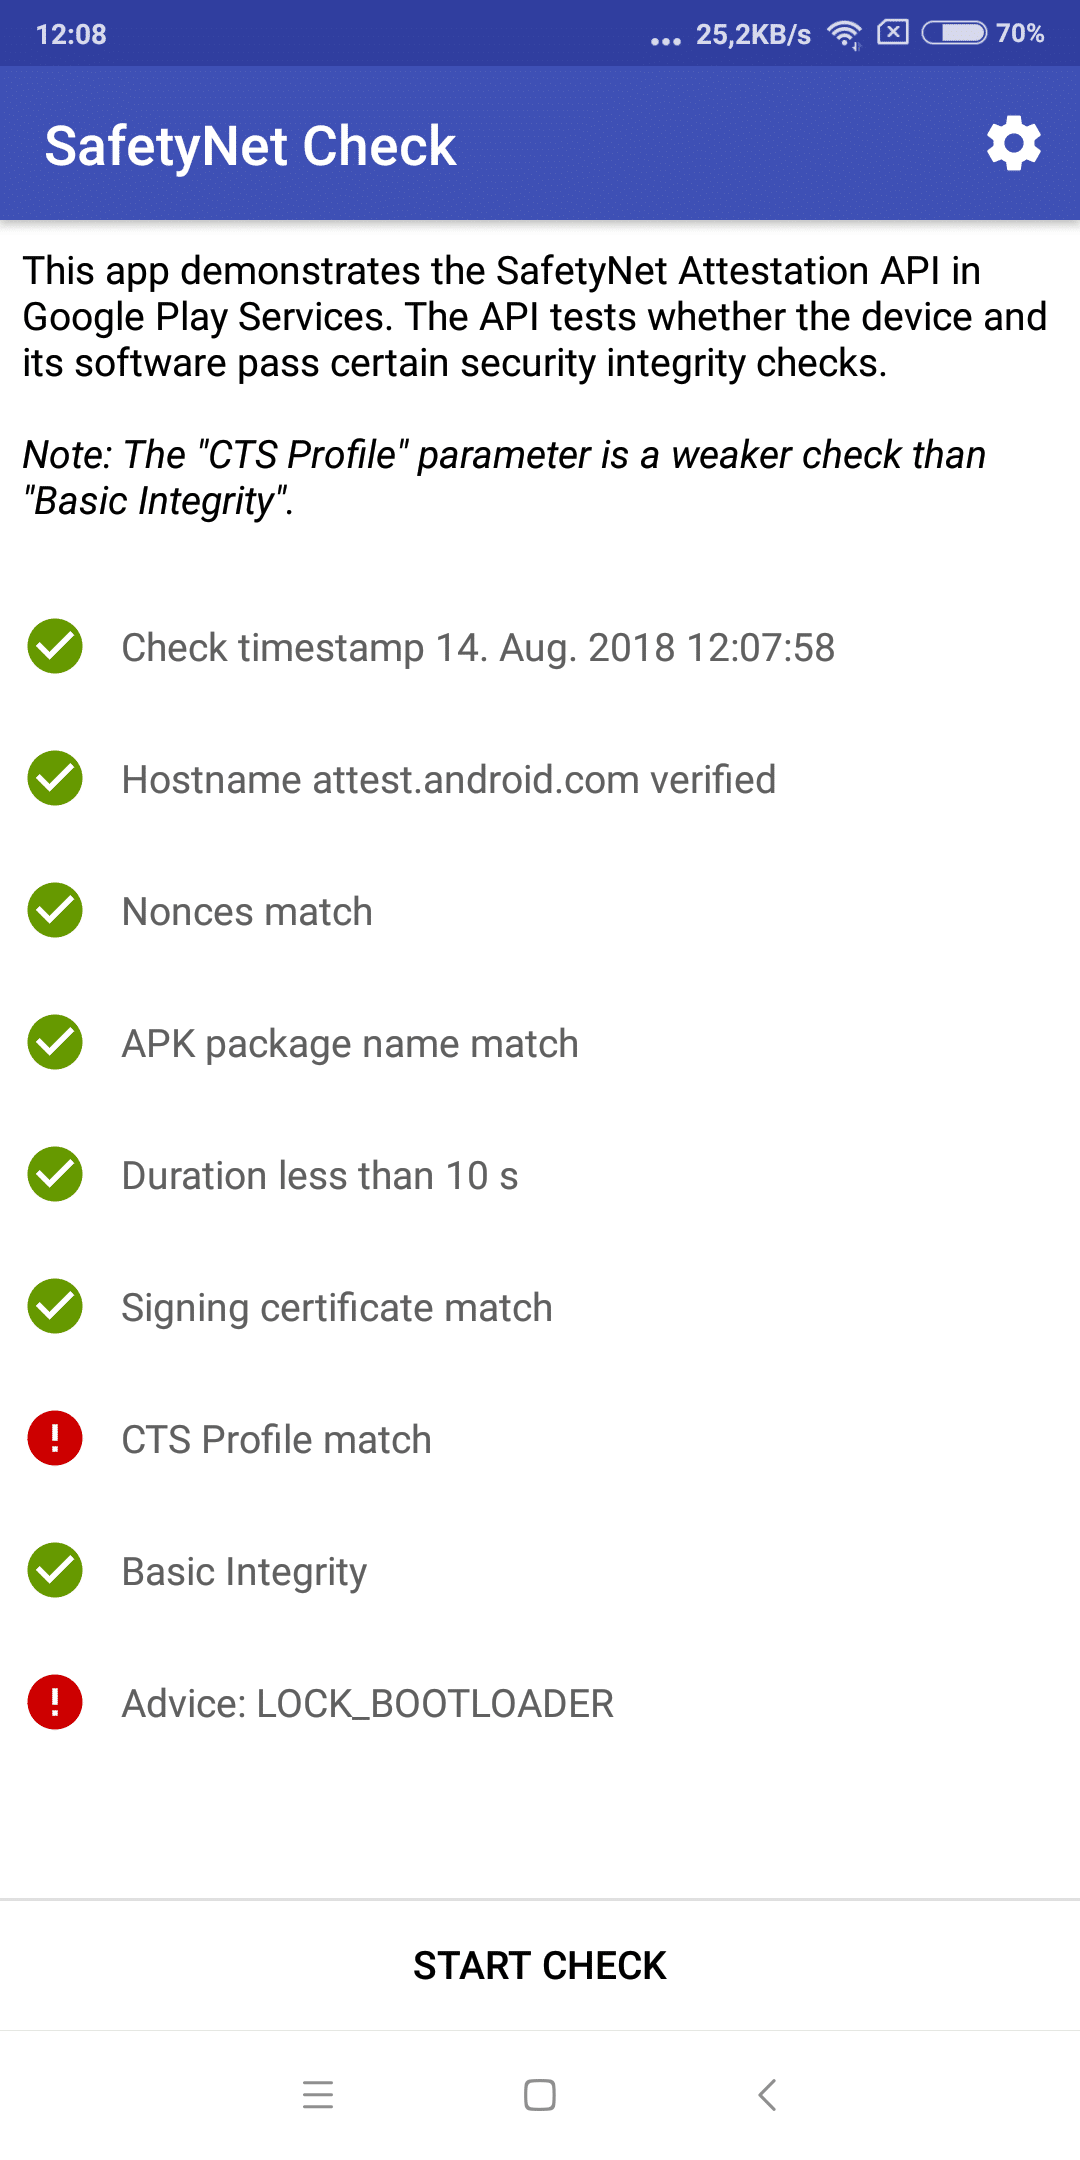The width and height of the screenshot is (1080, 2160).
Task: Click the green check beside Basic Integrity
Action: (x=55, y=1570)
